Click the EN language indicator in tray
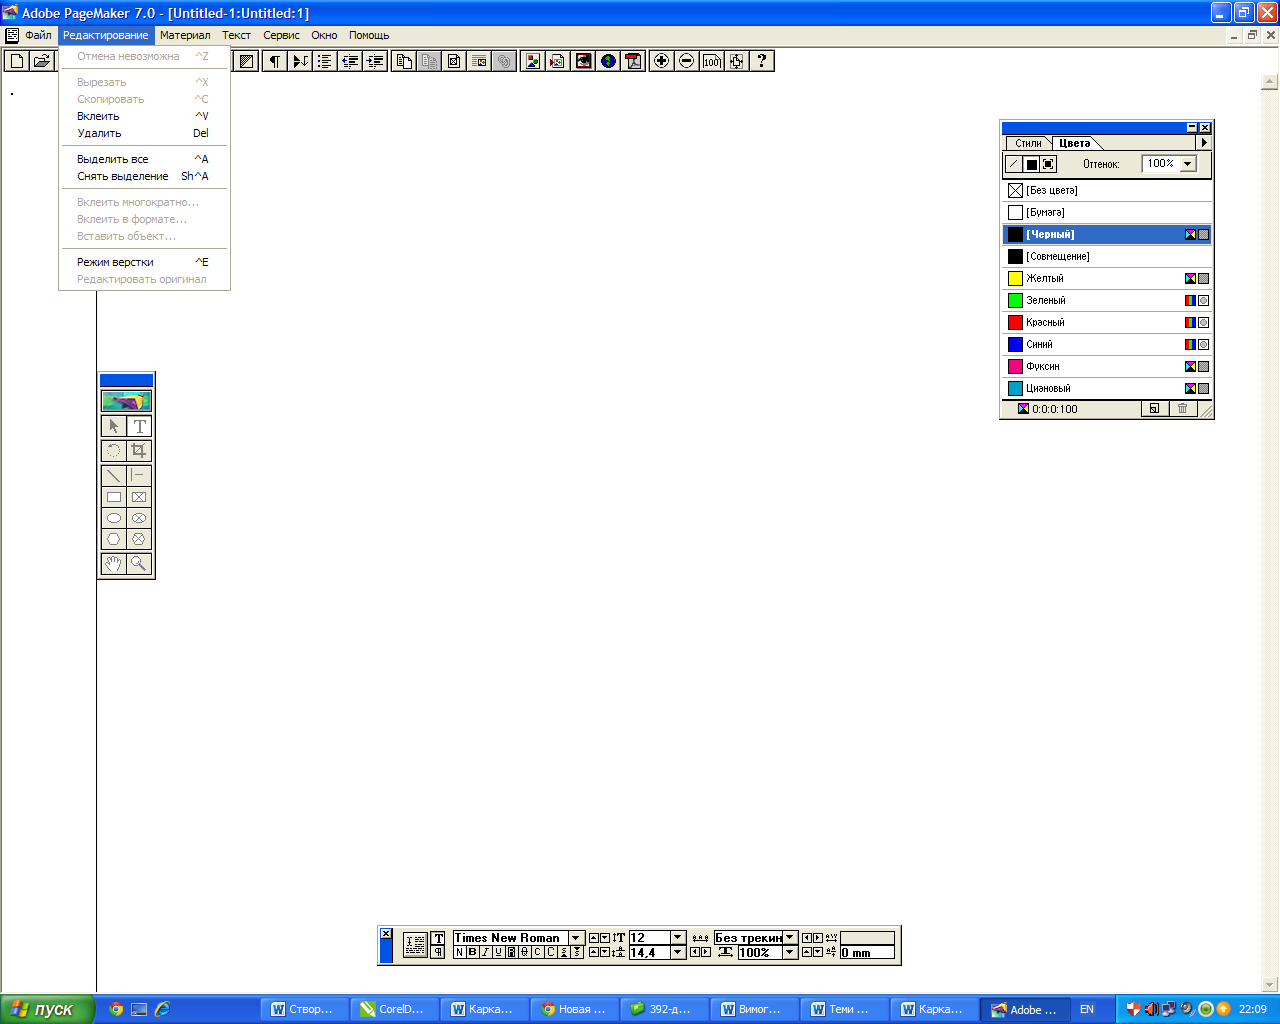Image resolution: width=1280 pixels, height=1024 pixels. click(1087, 1009)
